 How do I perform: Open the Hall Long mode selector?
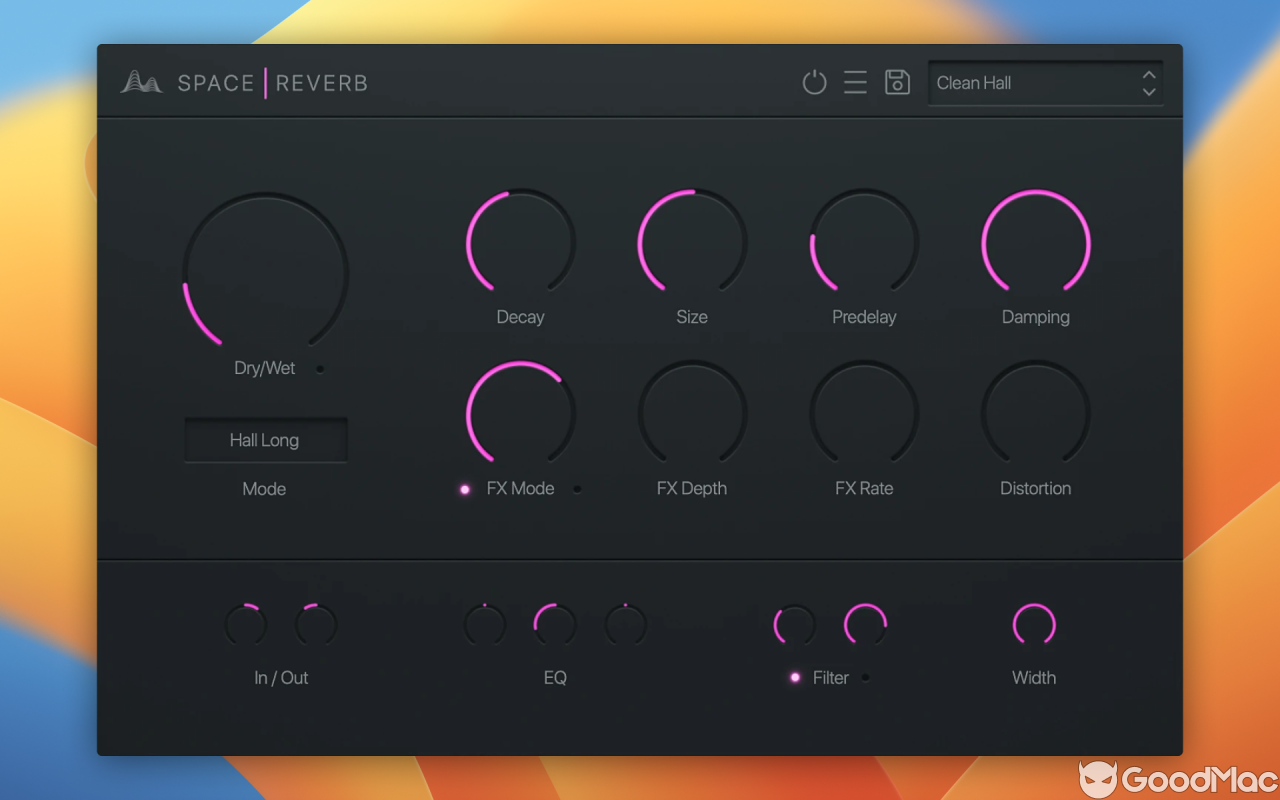(264, 440)
